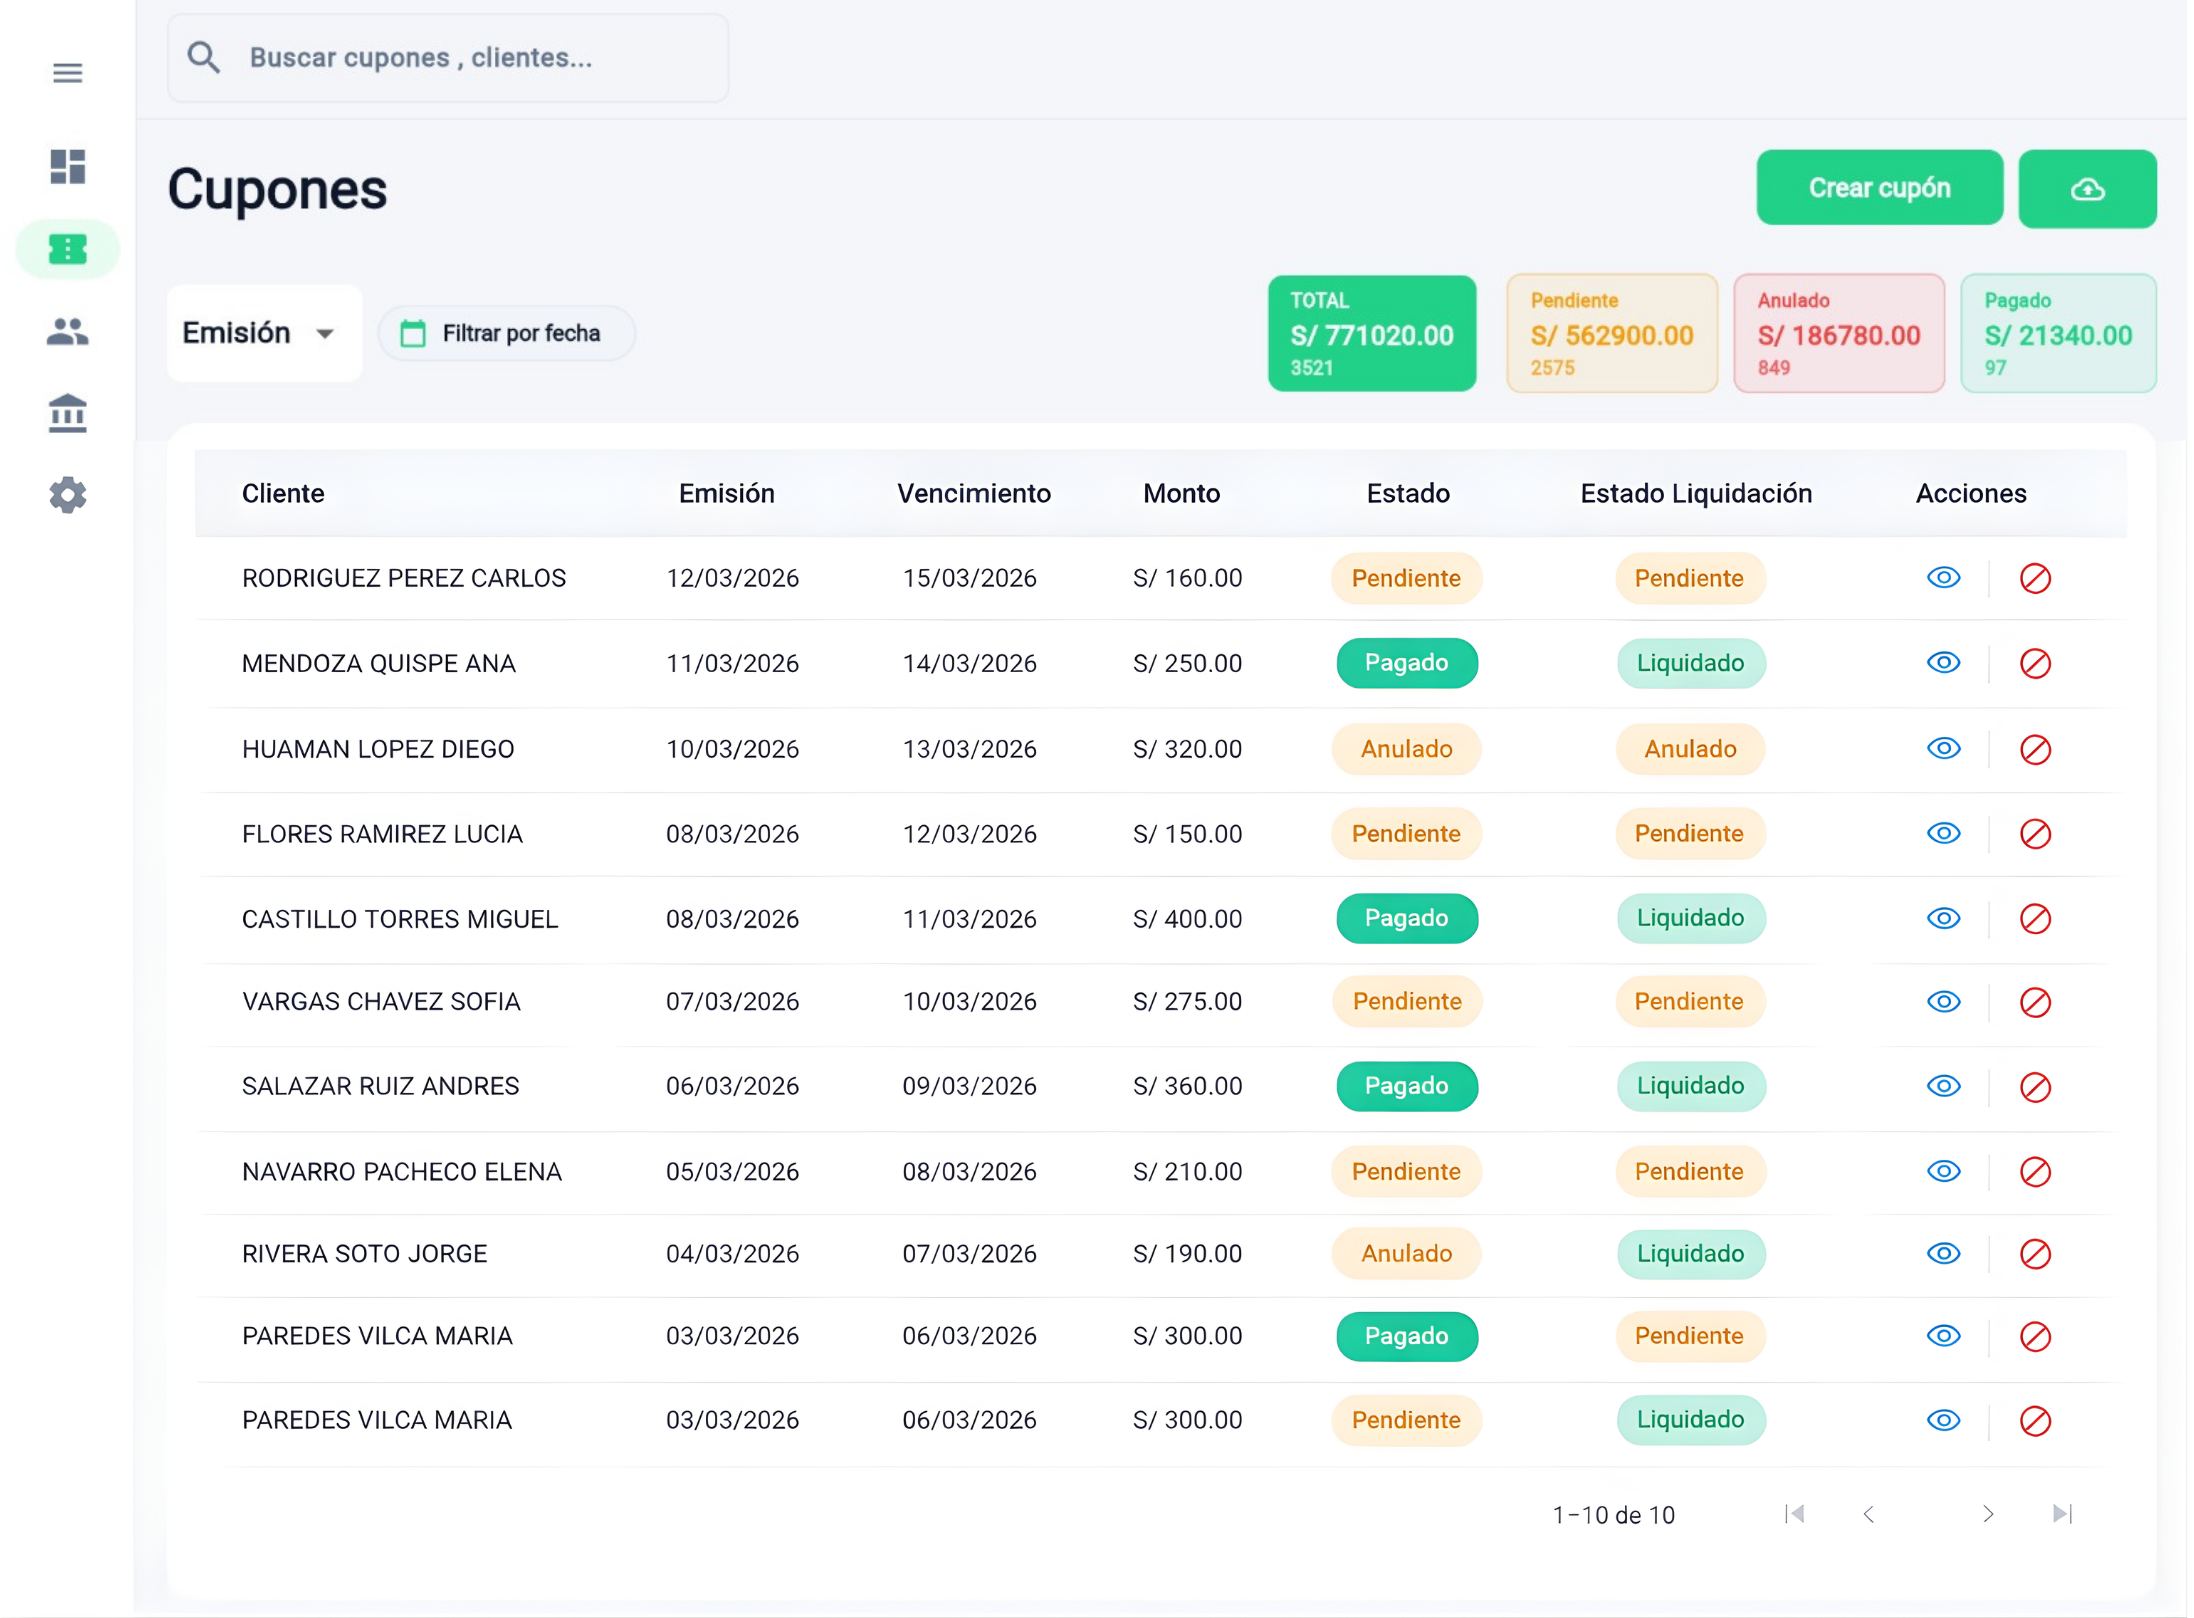The width and height of the screenshot is (2194, 1618).
Task: Click the amount S/ 275.00
Action: [x=1187, y=1002]
